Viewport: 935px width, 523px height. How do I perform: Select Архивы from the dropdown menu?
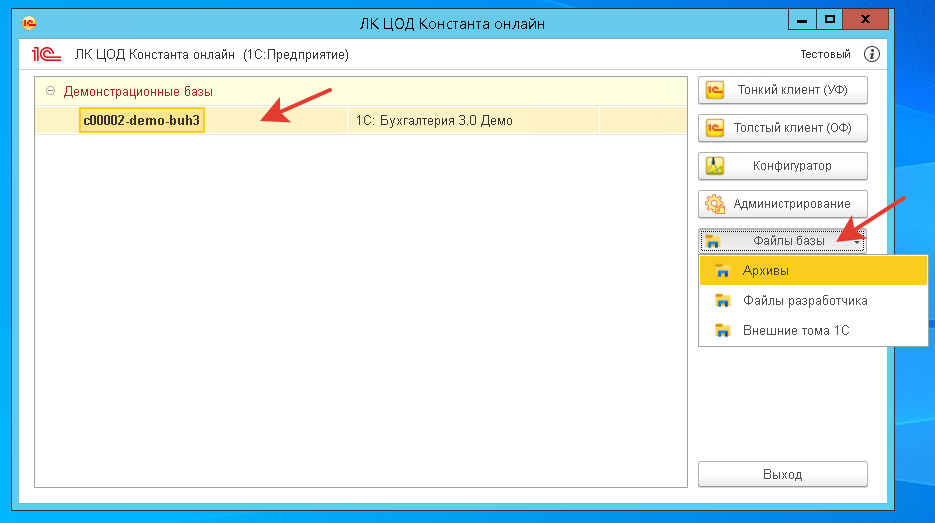click(766, 271)
